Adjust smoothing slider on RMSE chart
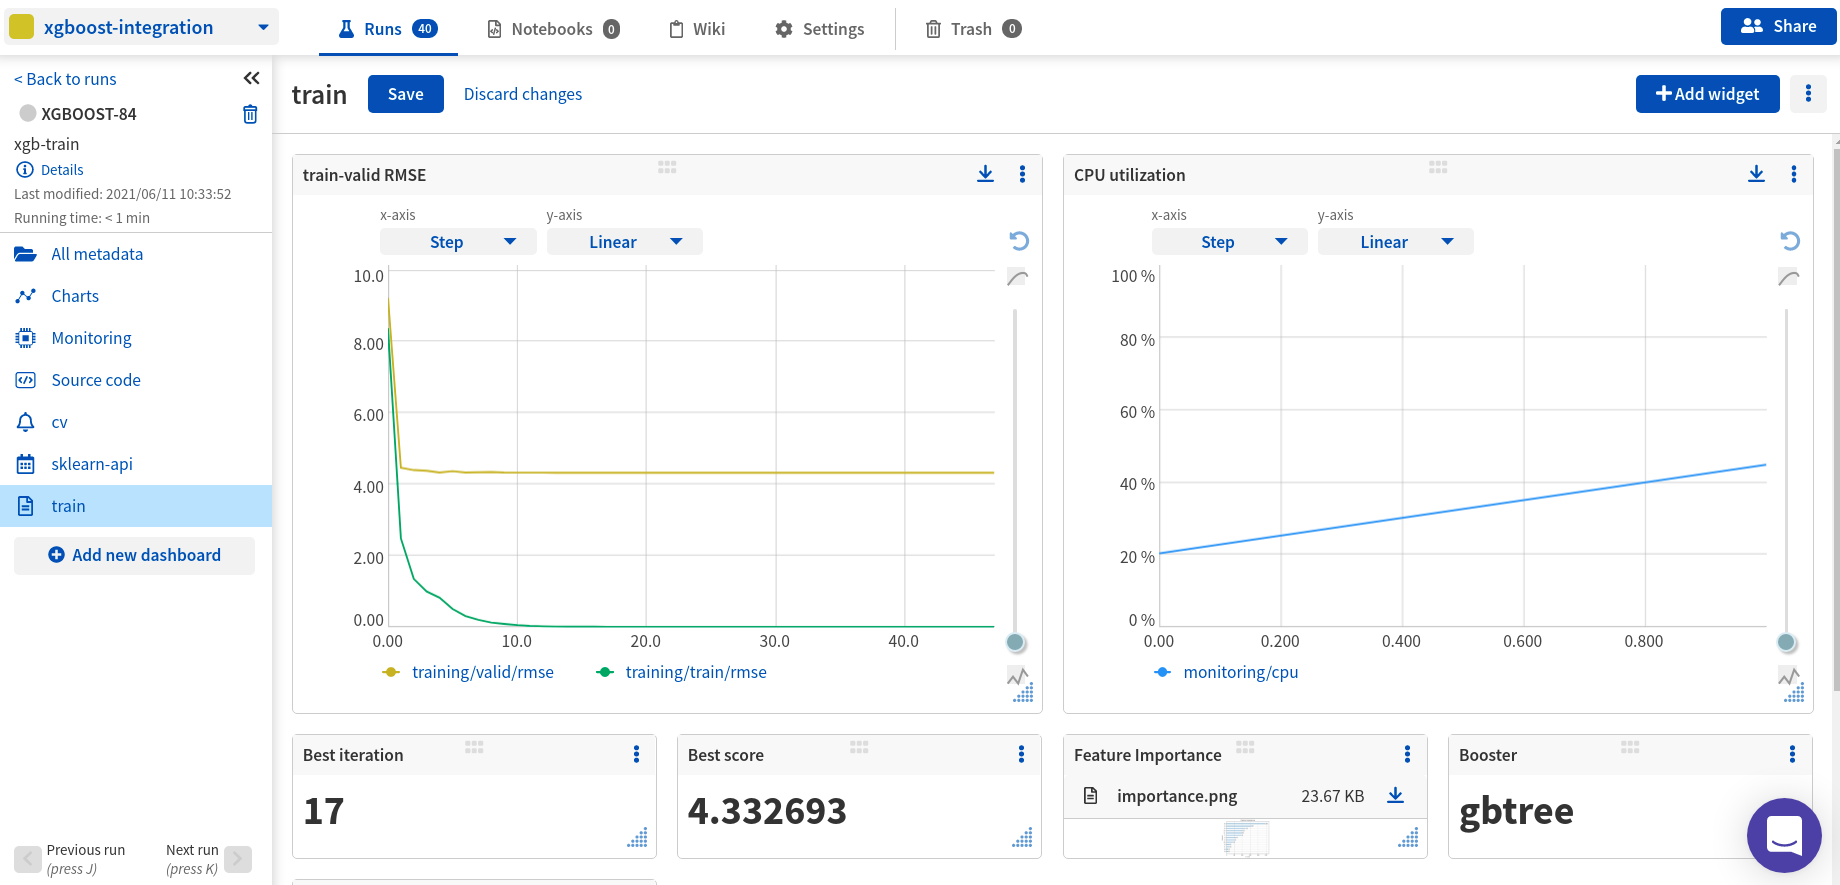This screenshot has width=1840, height=885. (x=1016, y=642)
